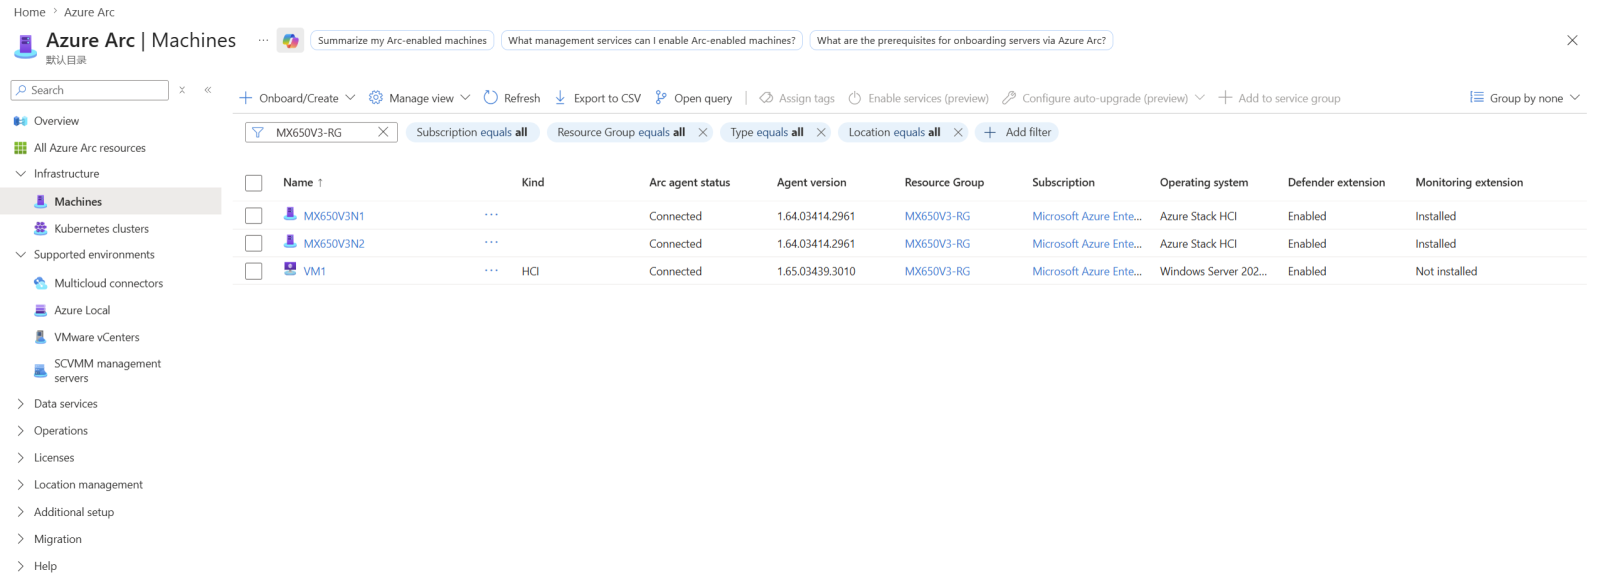
Task: Expand the Licenses section
Action: click(20, 458)
